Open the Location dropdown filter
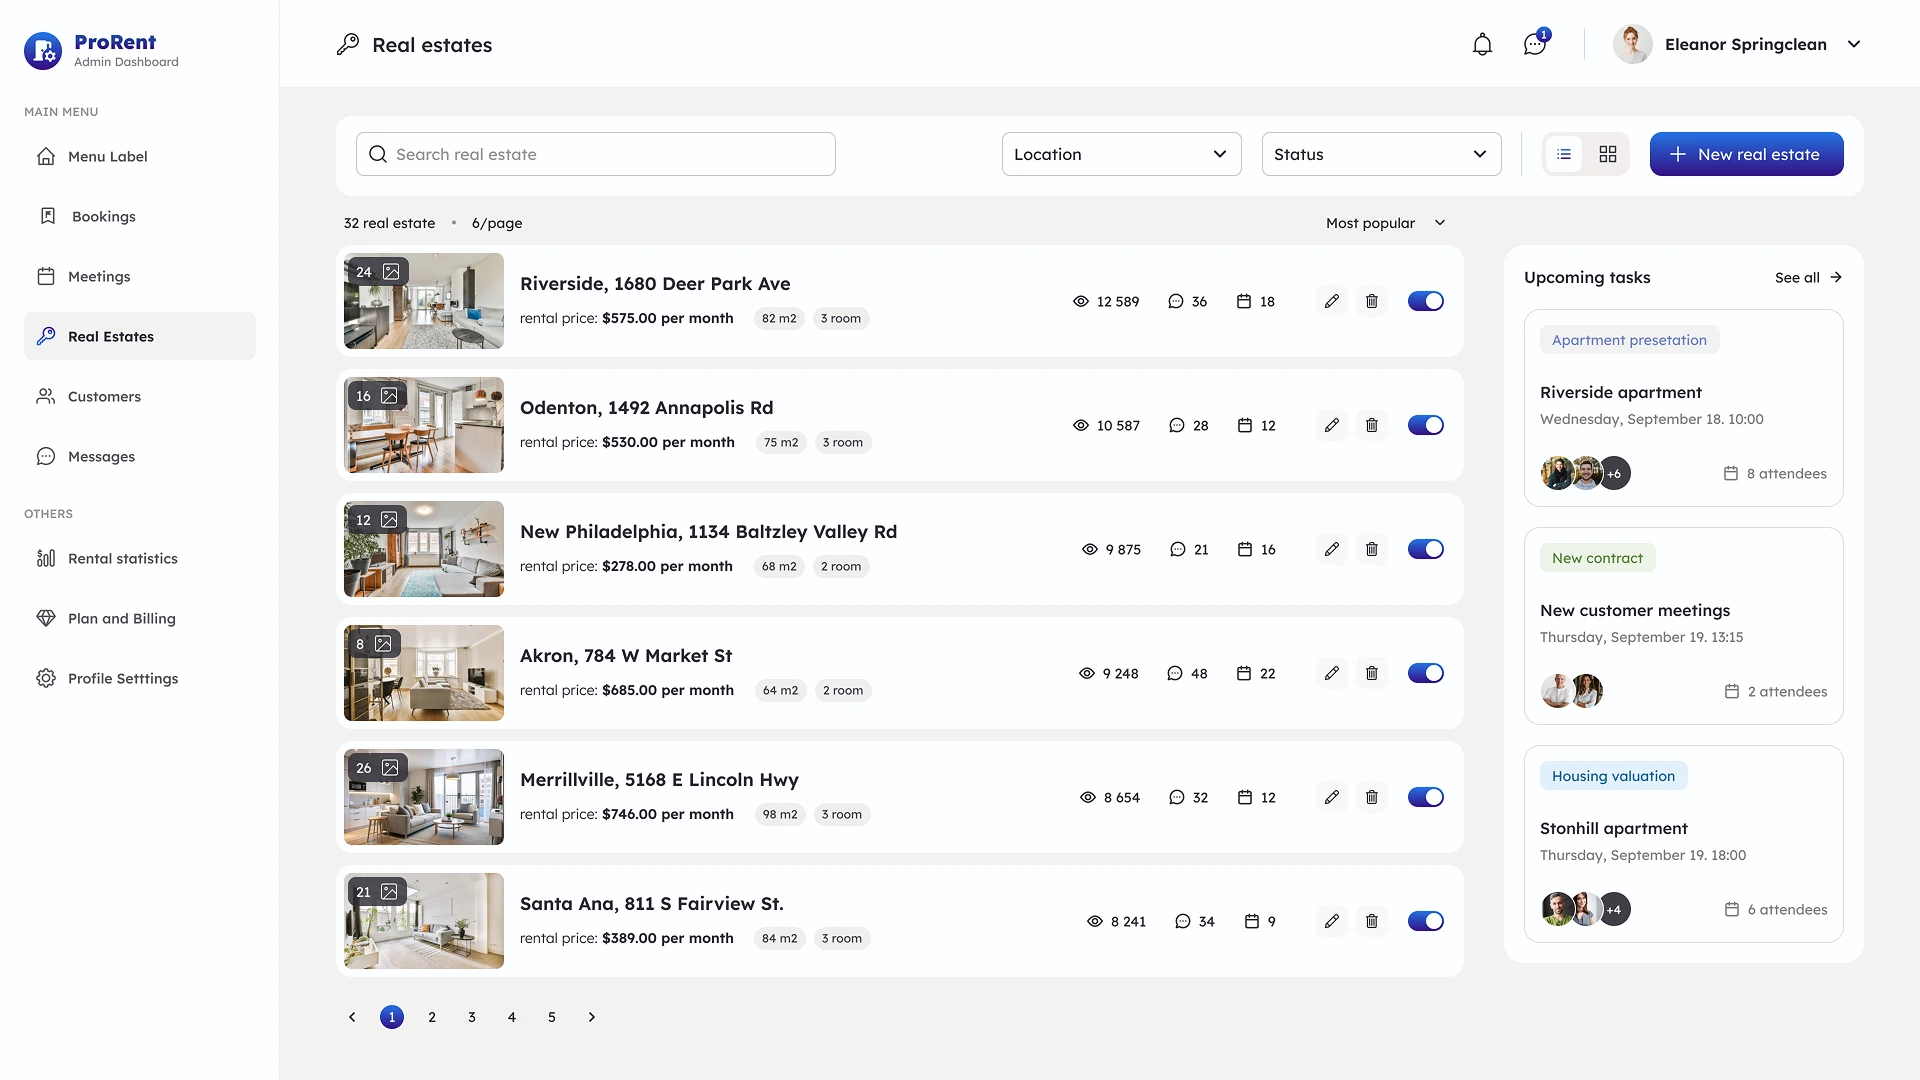This screenshot has width=1920, height=1080. pos(1121,154)
